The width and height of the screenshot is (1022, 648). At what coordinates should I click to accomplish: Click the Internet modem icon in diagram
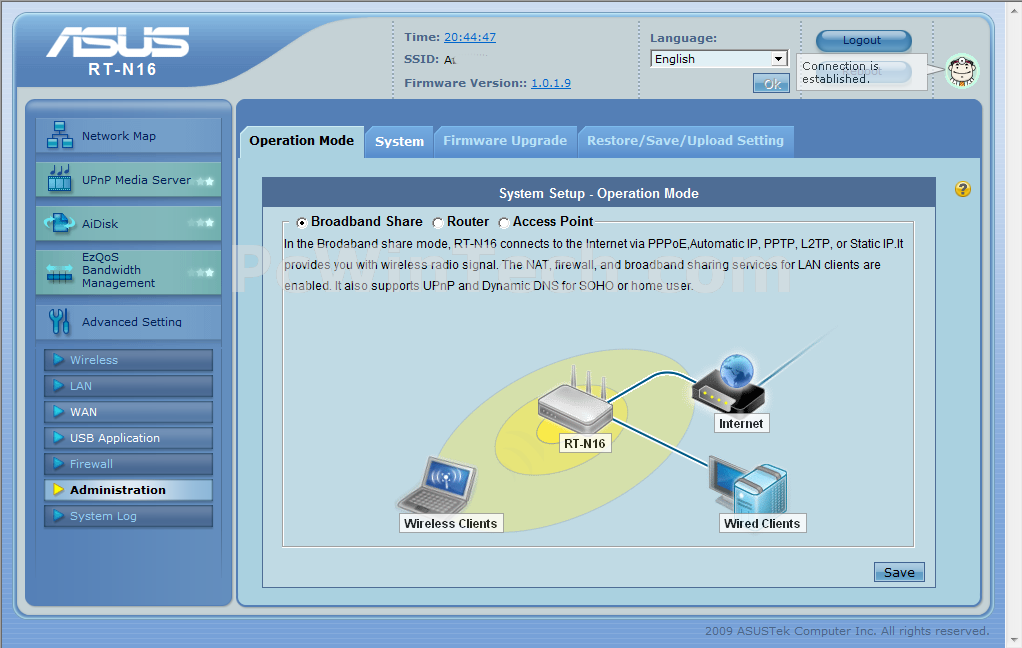728,383
